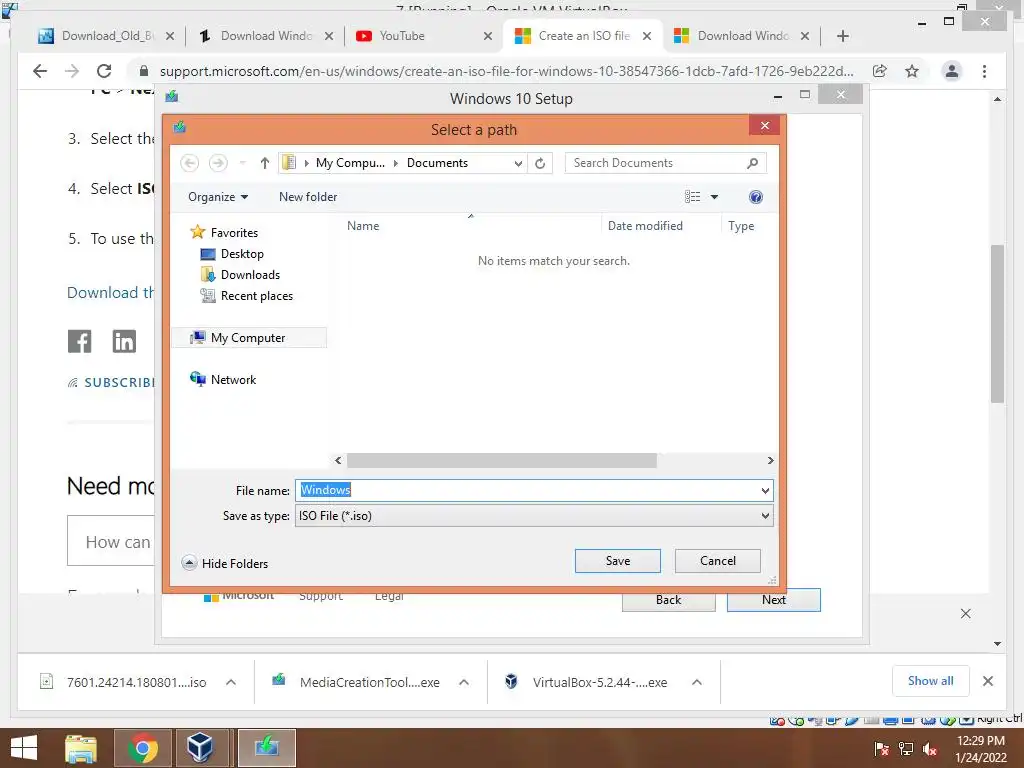Cancel the Select a path dialog

click(717, 561)
